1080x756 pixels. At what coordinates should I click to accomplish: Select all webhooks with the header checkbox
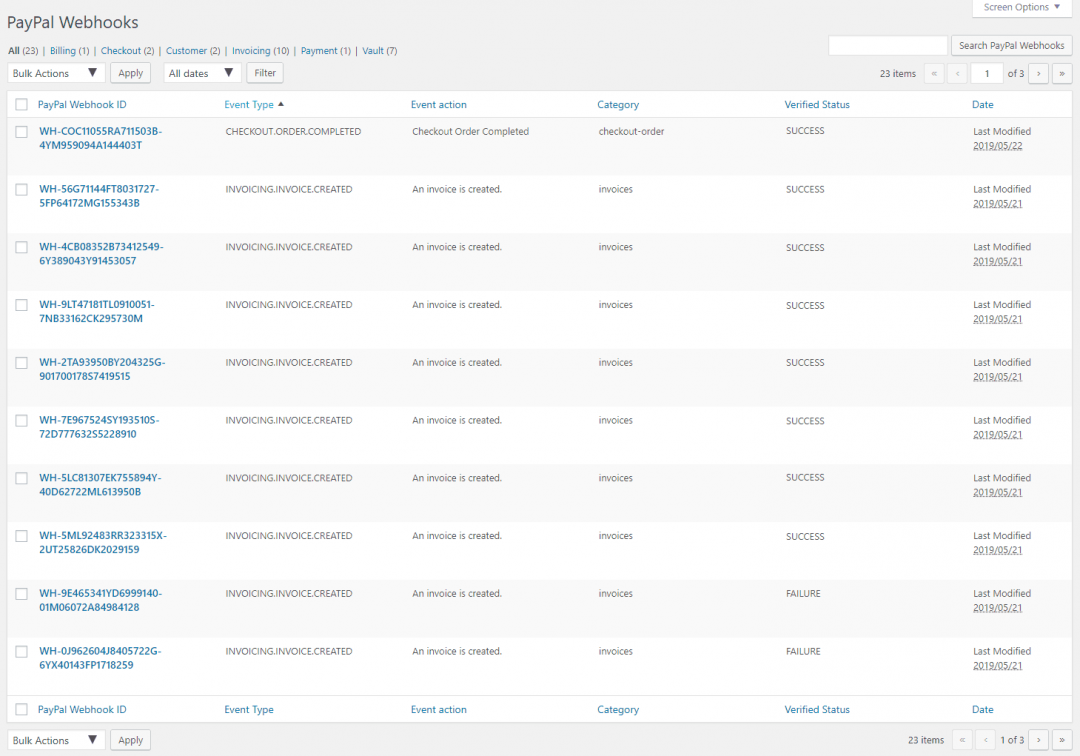coord(21,104)
